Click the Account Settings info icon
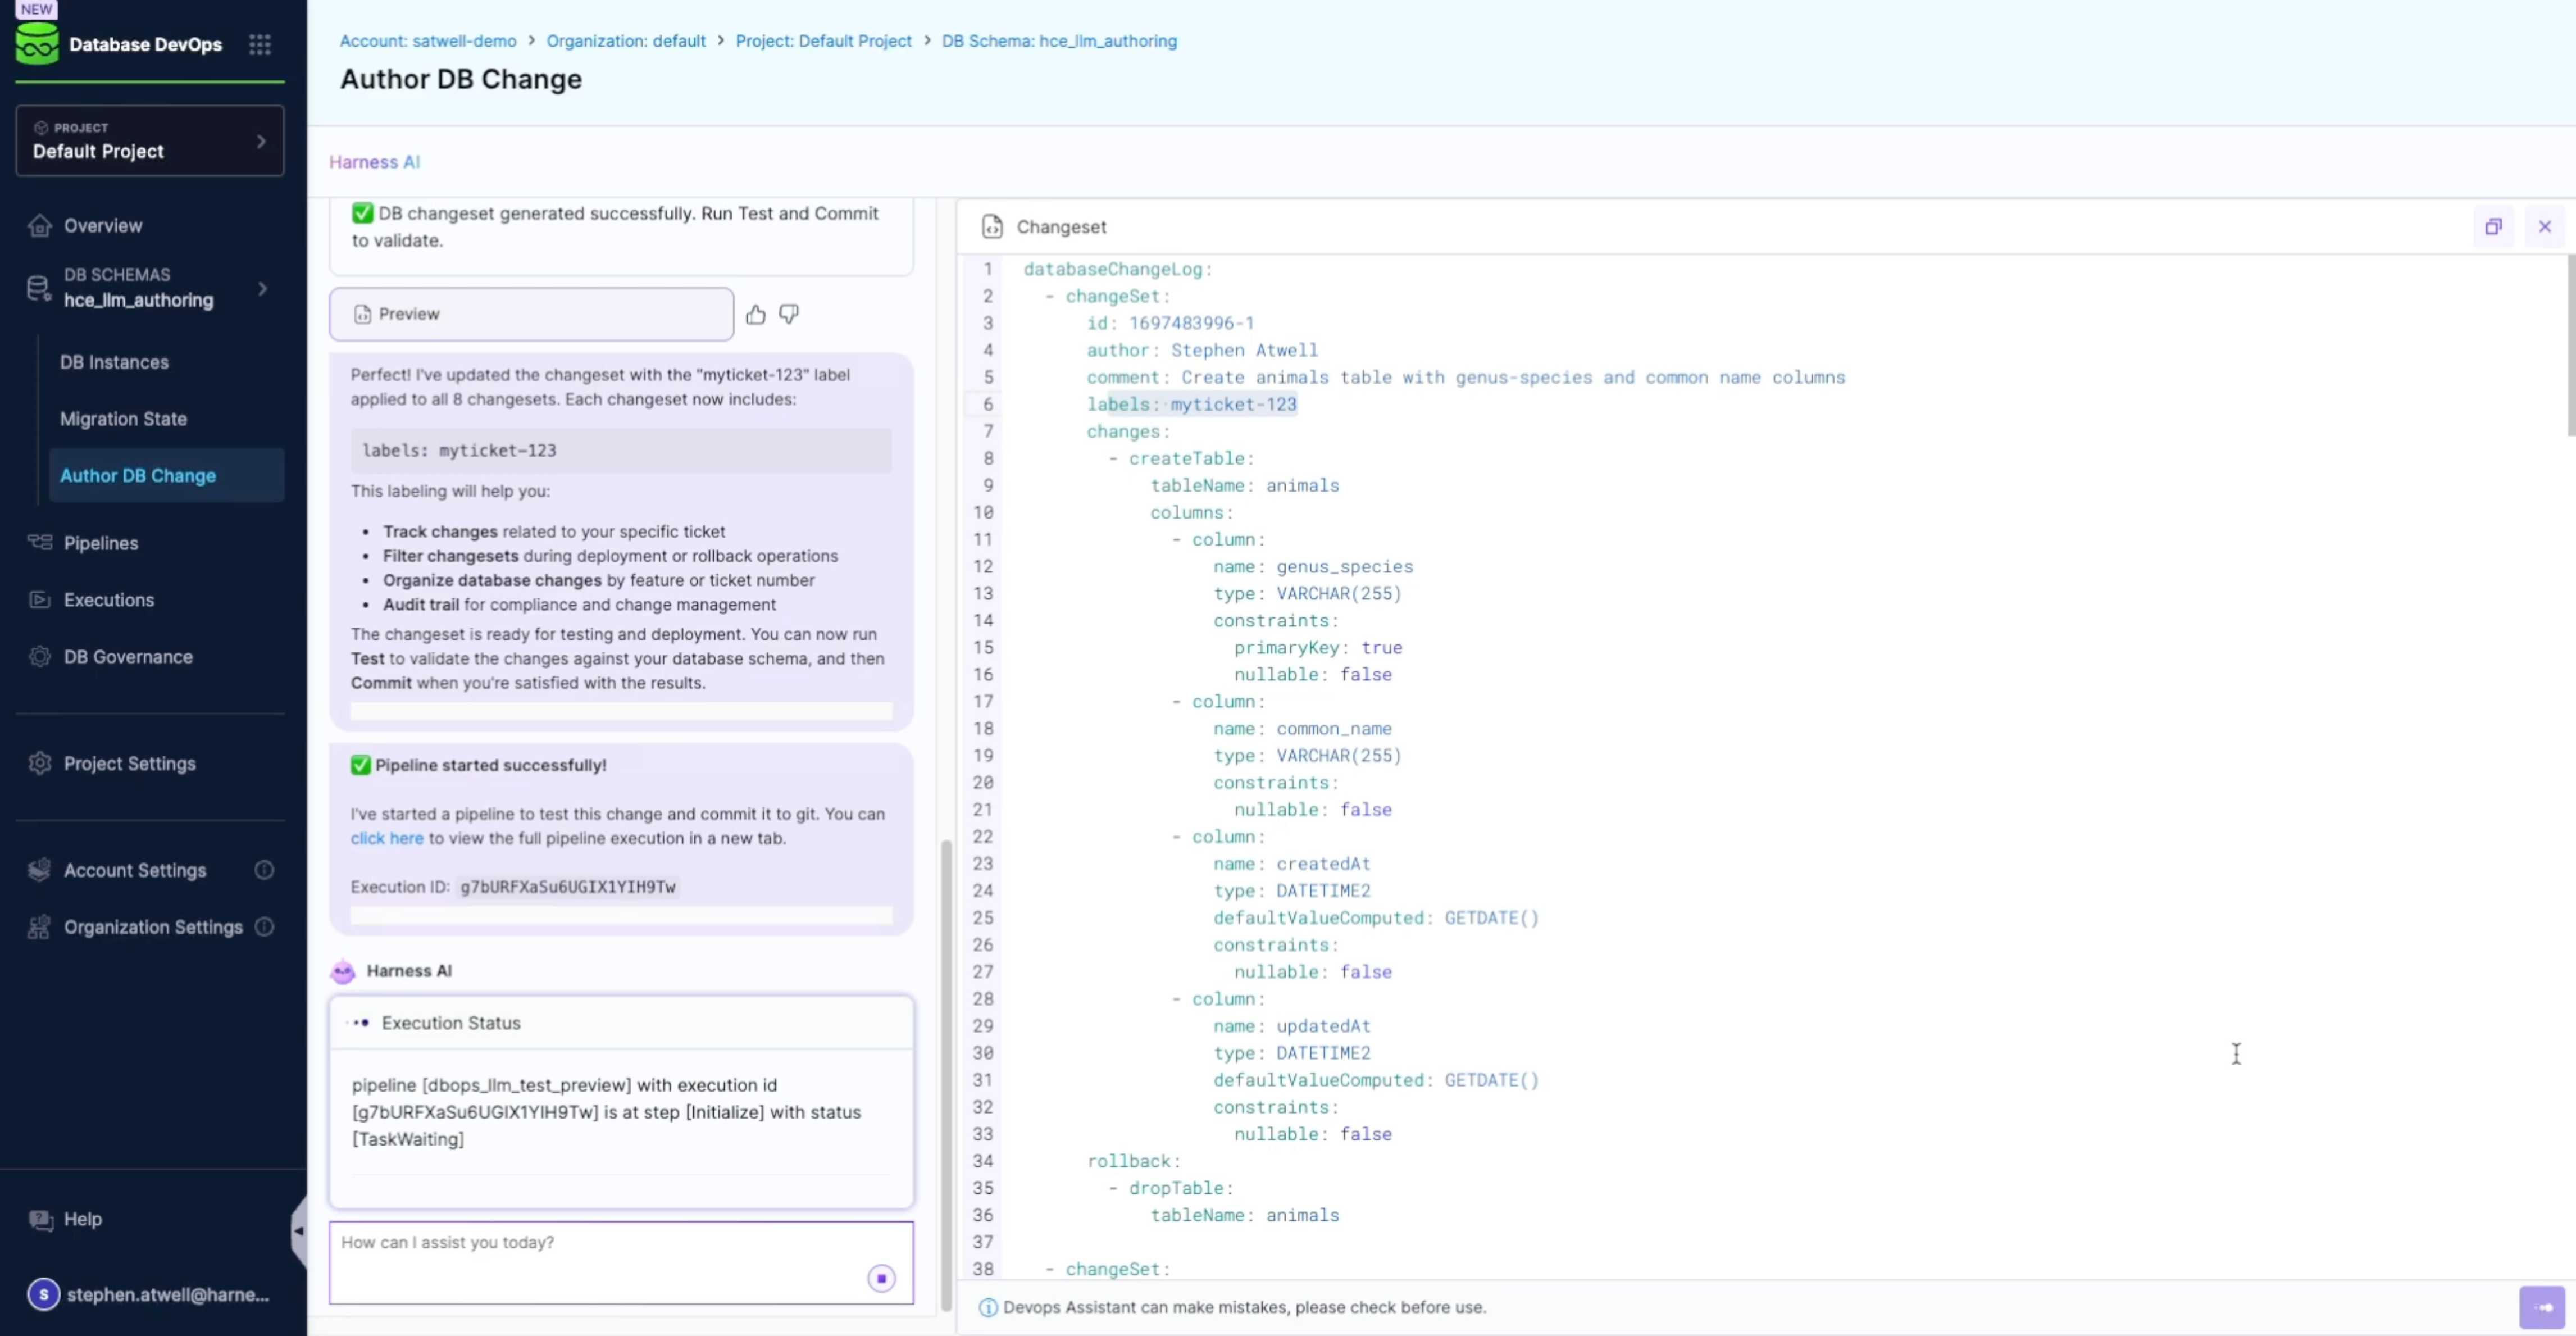 point(264,871)
